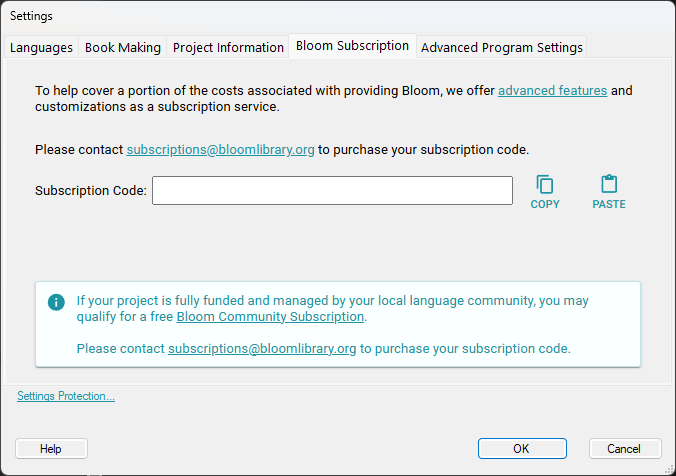676x476 pixels.
Task: Open the Book Making tab
Action: tap(123, 47)
